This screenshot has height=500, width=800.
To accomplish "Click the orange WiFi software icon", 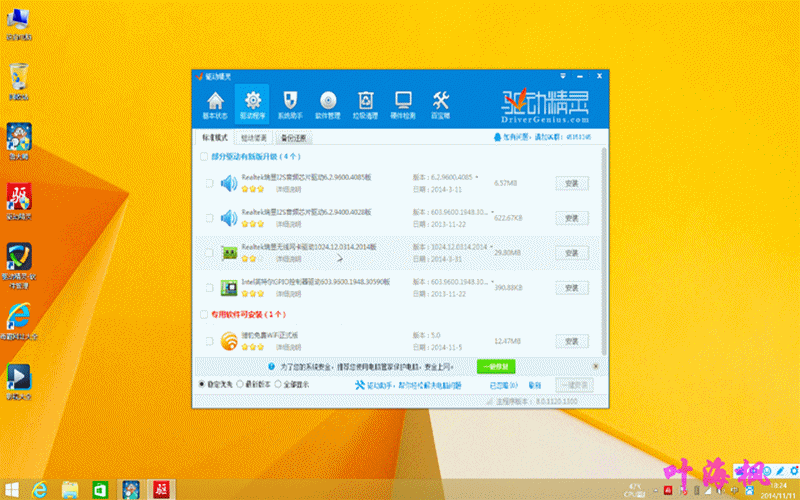I will click(x=229, y=341).
